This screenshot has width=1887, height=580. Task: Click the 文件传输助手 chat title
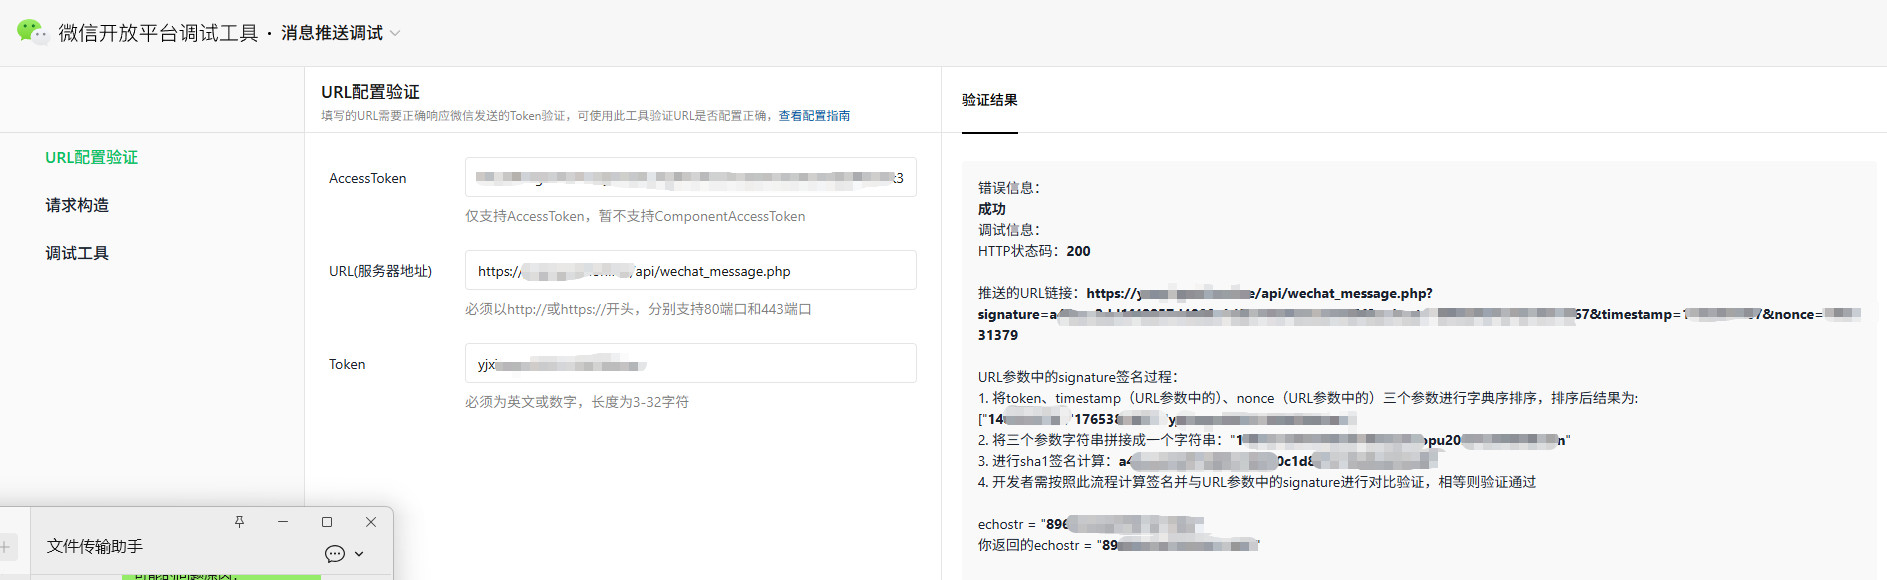(x=95, y=546)
